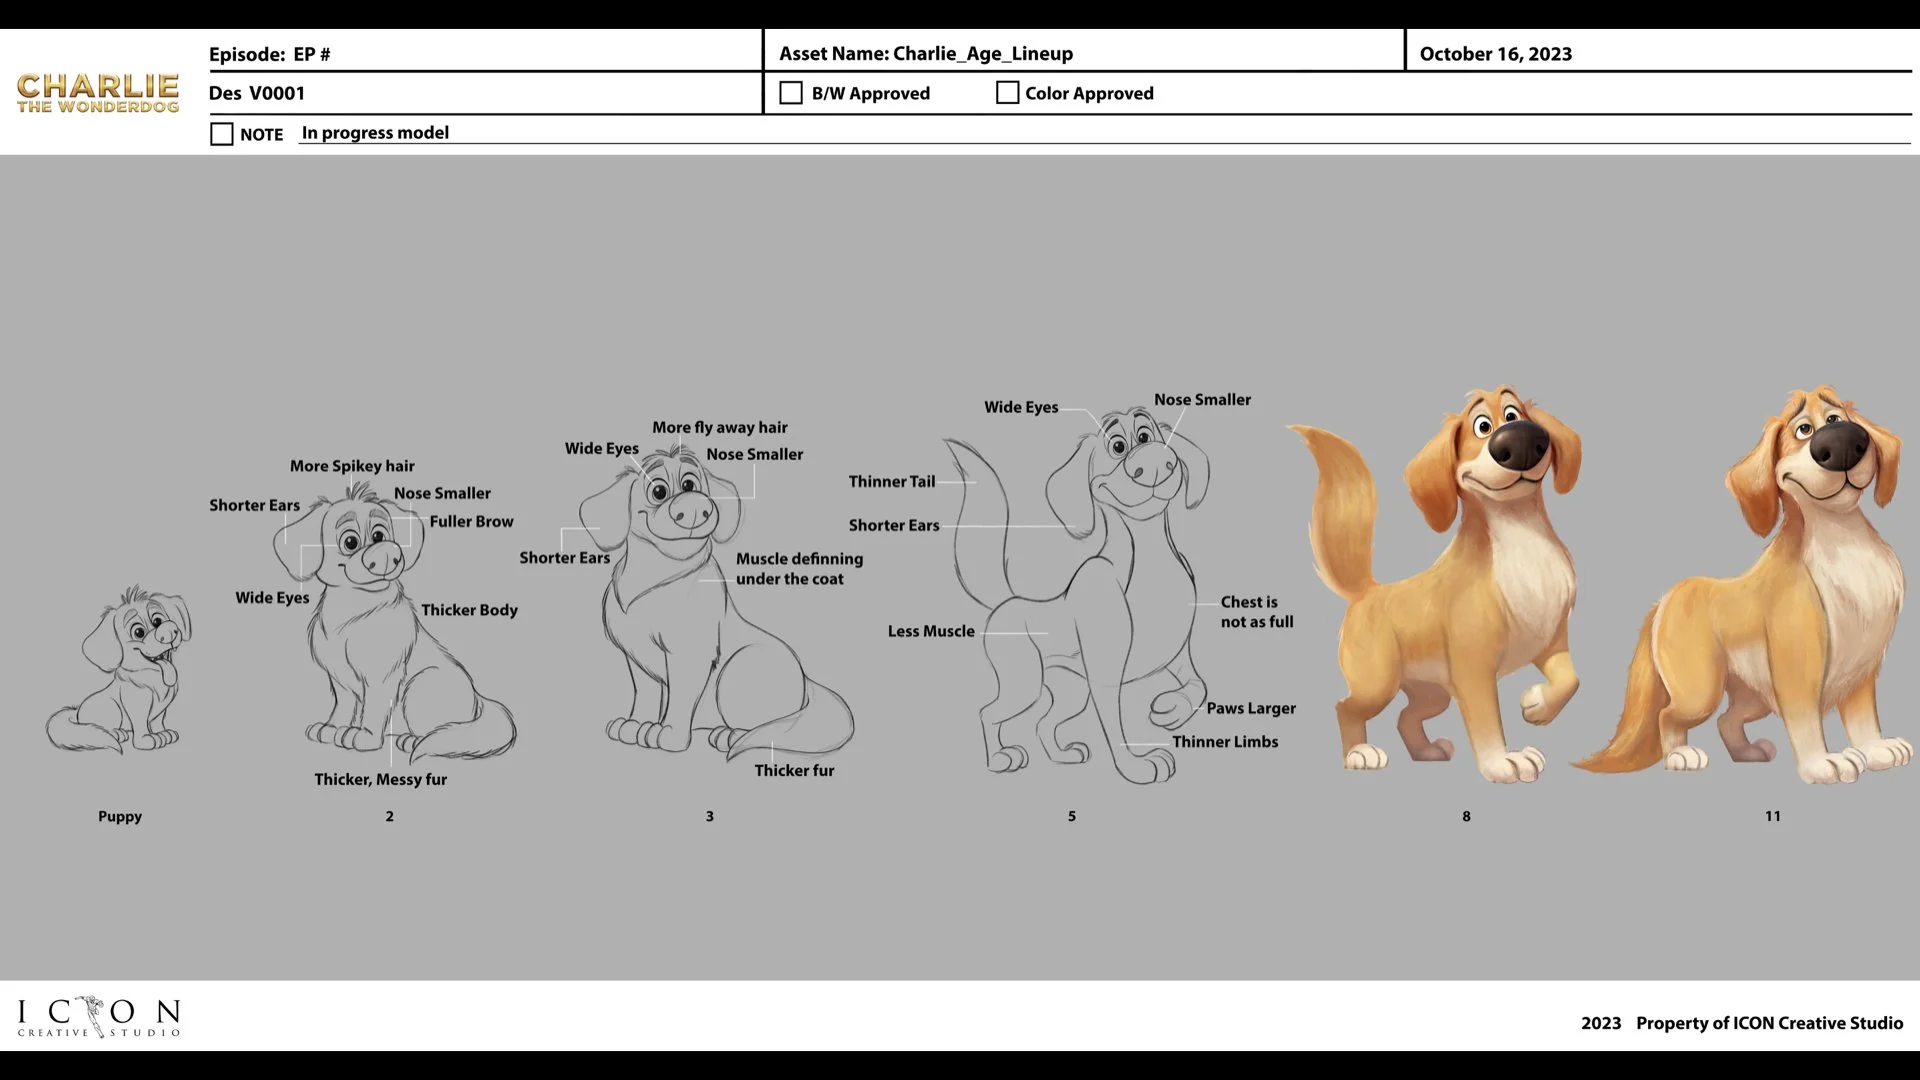Viewport: 1920px width, 1080px height.
Task: Click the 'In progress model' note text
Action: 375,133
